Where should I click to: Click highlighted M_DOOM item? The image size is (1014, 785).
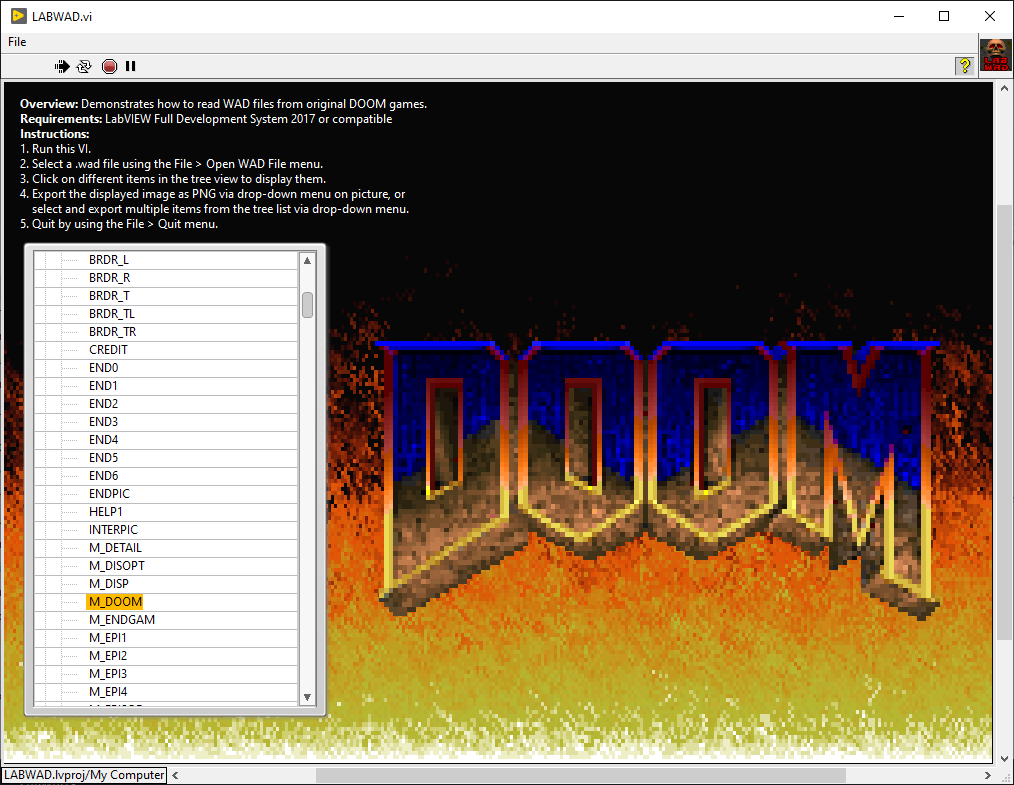(114, 602)
